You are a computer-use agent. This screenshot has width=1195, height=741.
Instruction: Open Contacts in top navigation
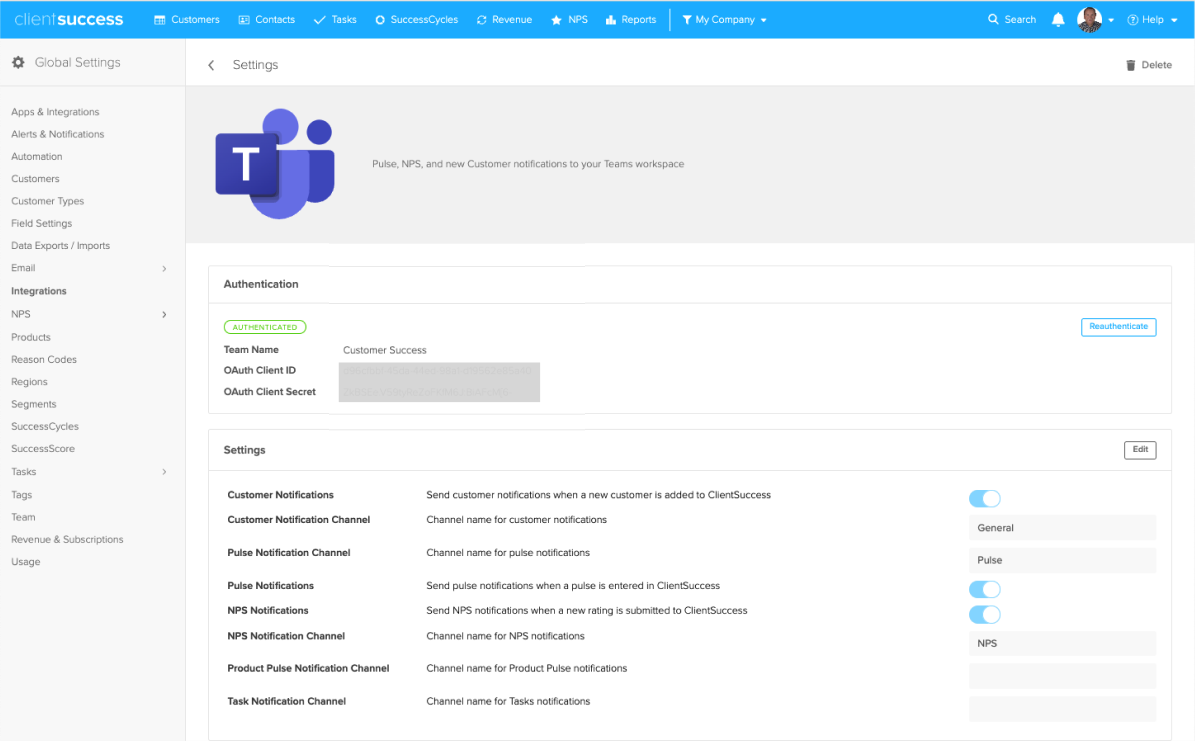click(267, 20)
